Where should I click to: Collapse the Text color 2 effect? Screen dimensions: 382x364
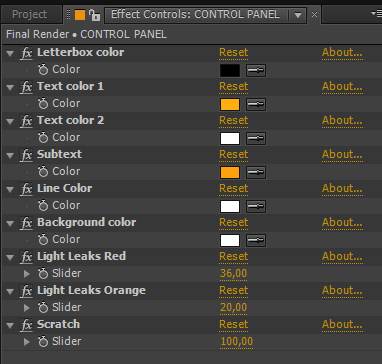[x=10, y=122]
